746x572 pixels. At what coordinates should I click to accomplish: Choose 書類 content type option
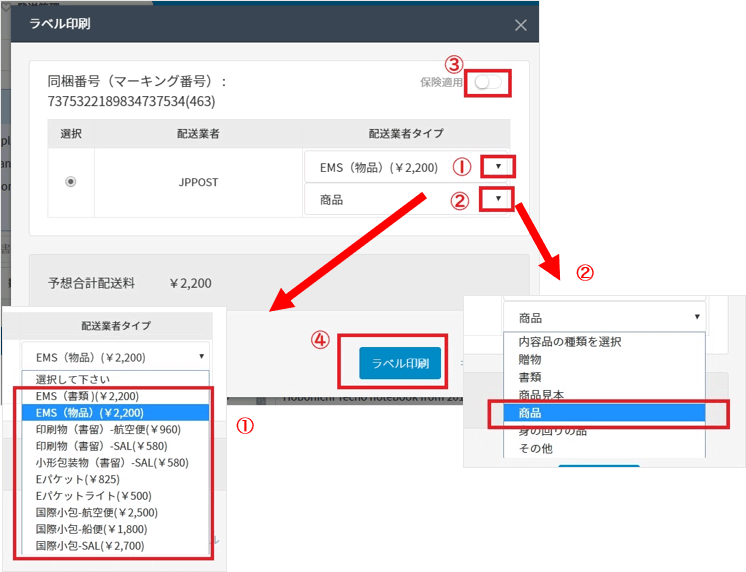(x=604, y=377)
